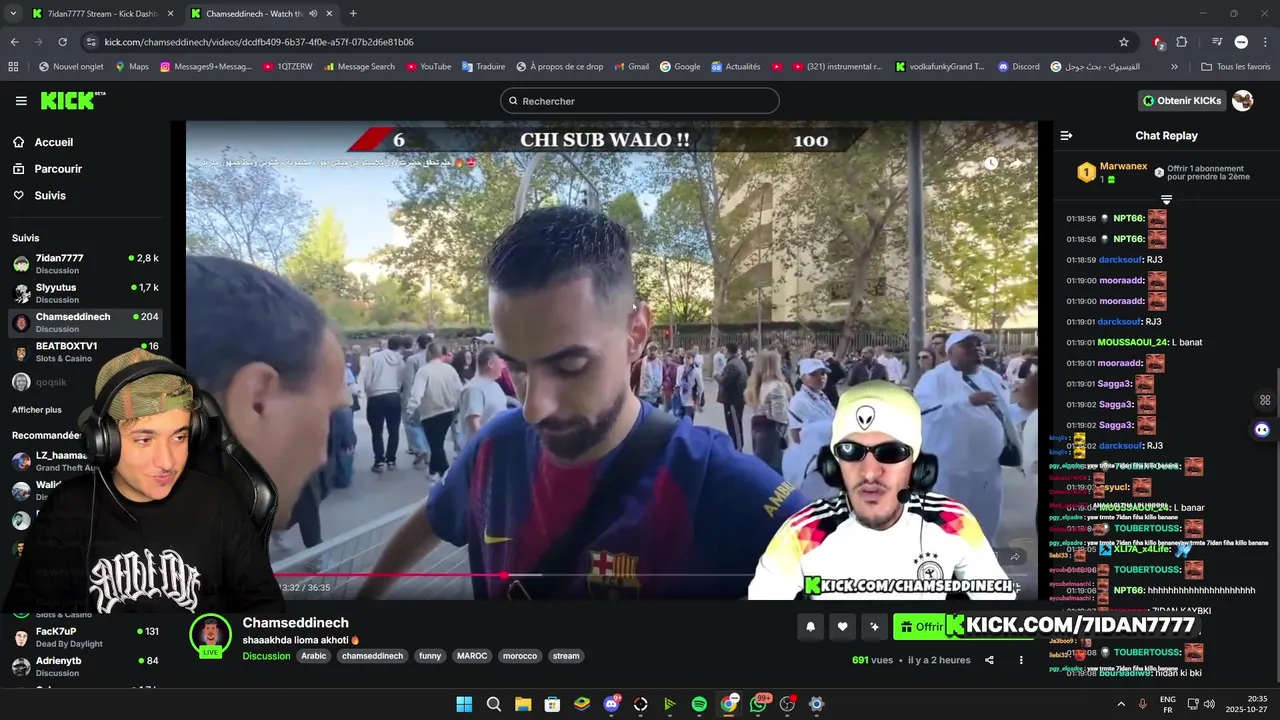
Task: Share the video with share icon
Action: 989,660
